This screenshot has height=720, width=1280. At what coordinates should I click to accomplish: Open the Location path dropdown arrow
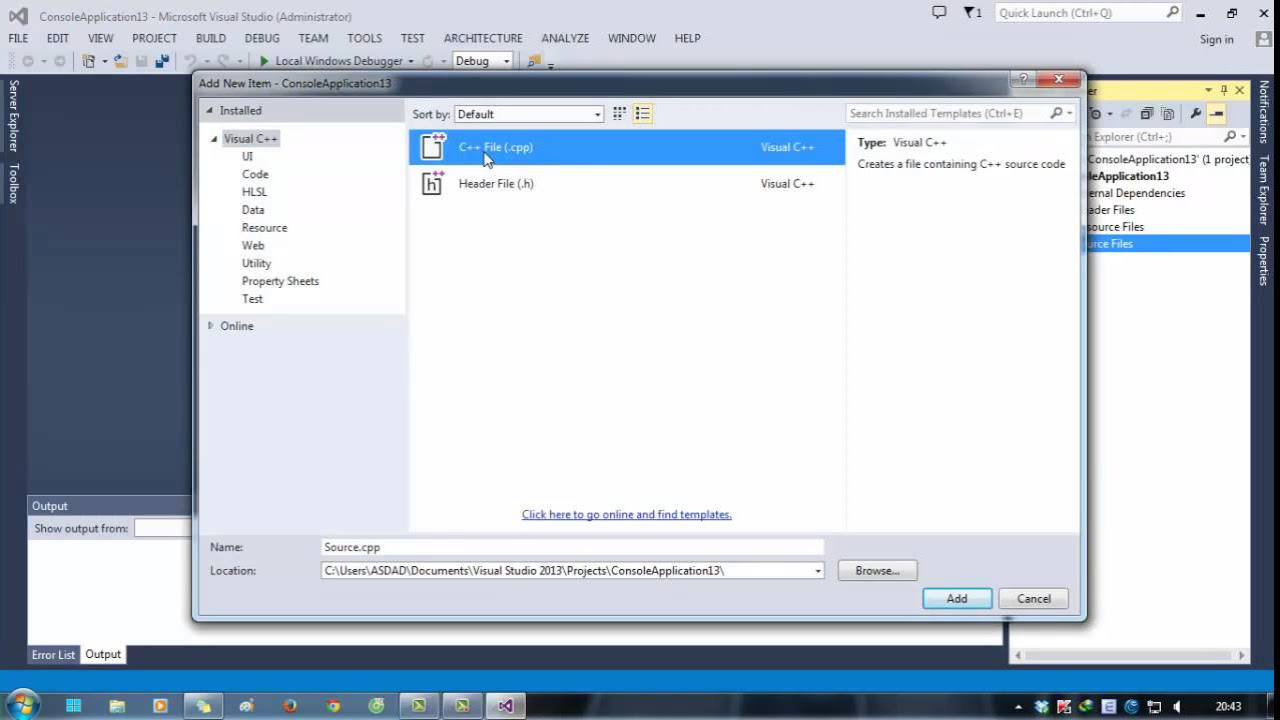[x=818, y=571]
